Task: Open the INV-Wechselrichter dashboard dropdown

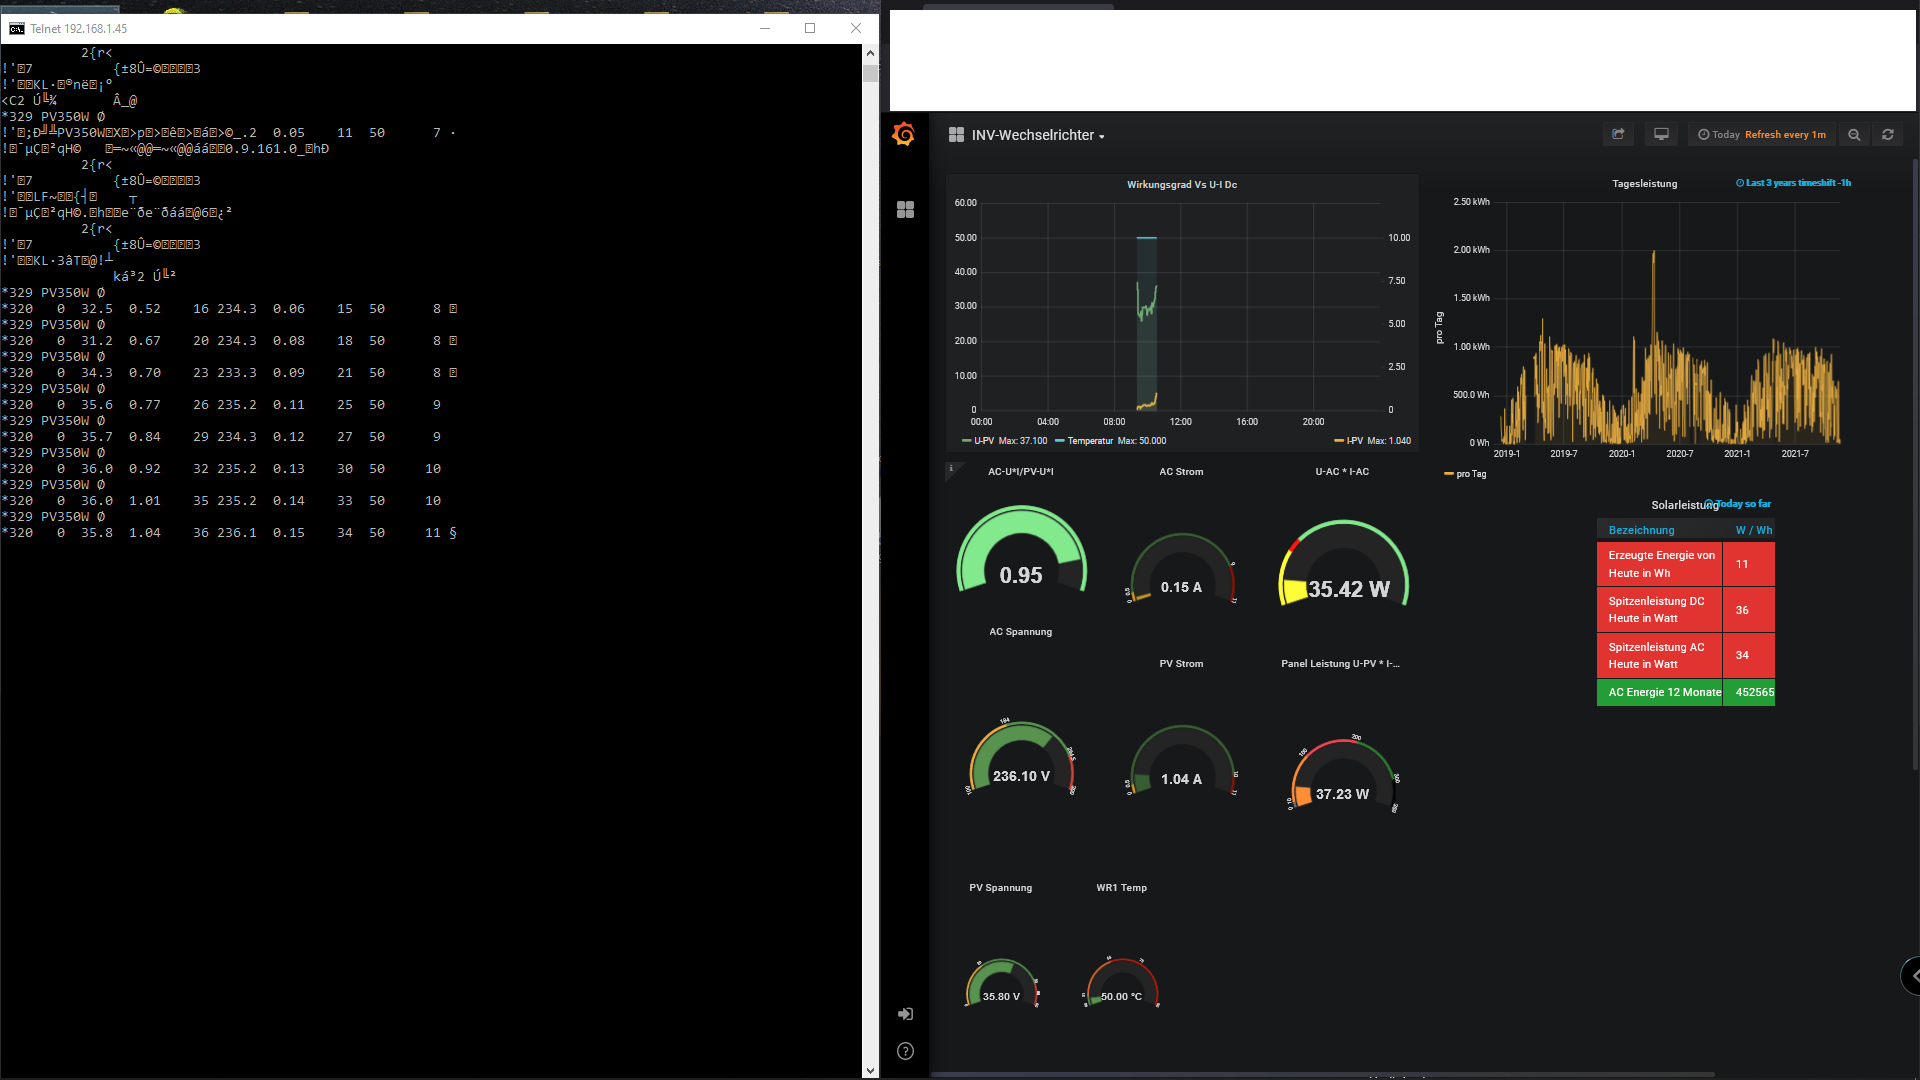Action: point(1037,135)
